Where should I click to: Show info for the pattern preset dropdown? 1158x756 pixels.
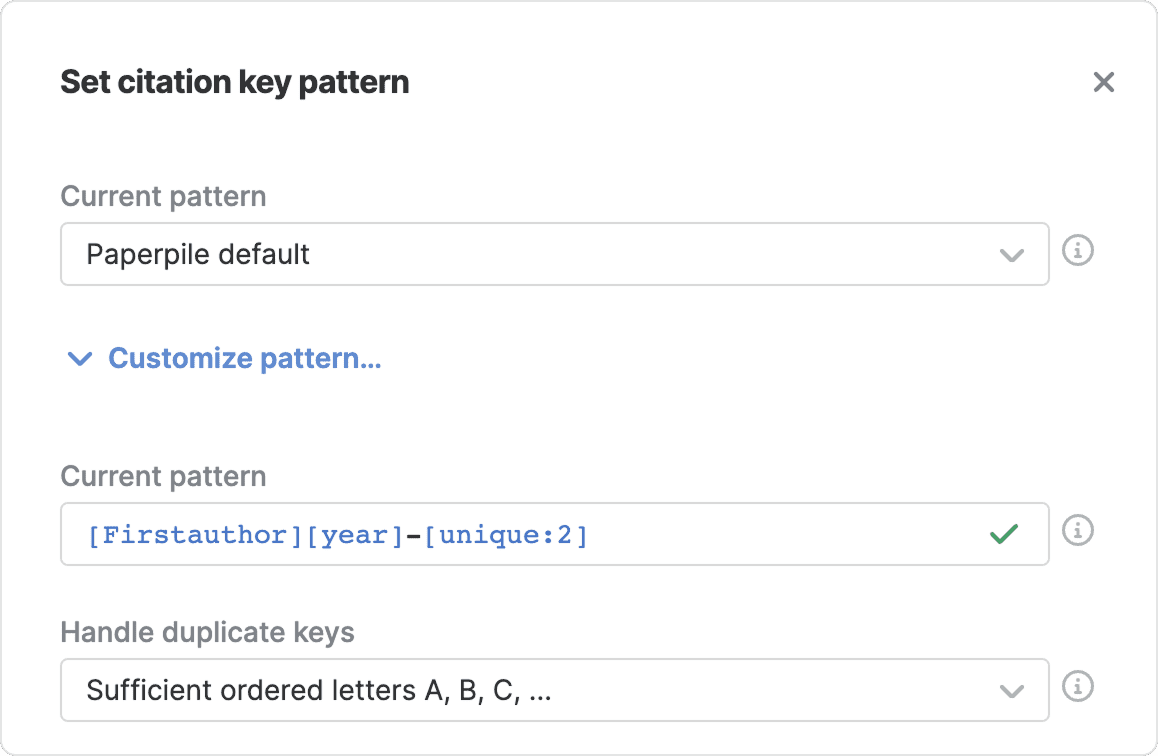(1077, 251)
